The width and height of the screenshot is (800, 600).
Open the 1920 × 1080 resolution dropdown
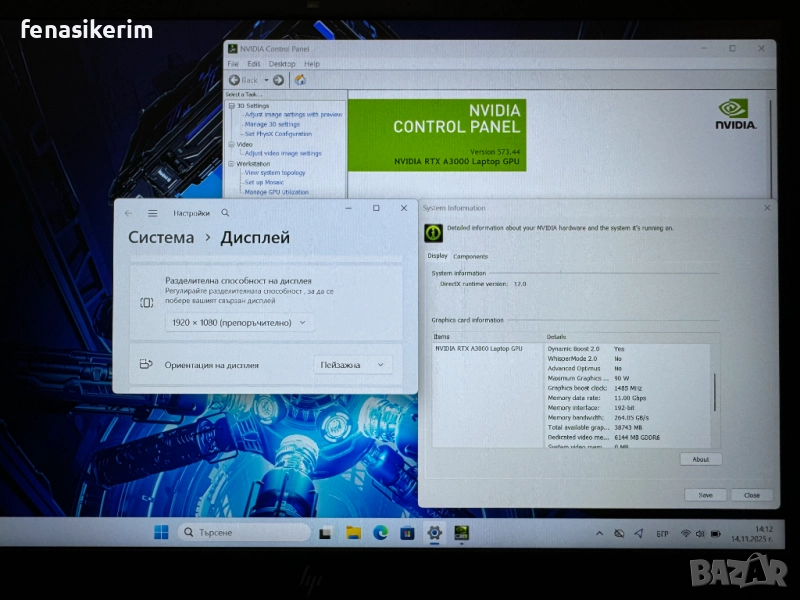pos(239,322)
